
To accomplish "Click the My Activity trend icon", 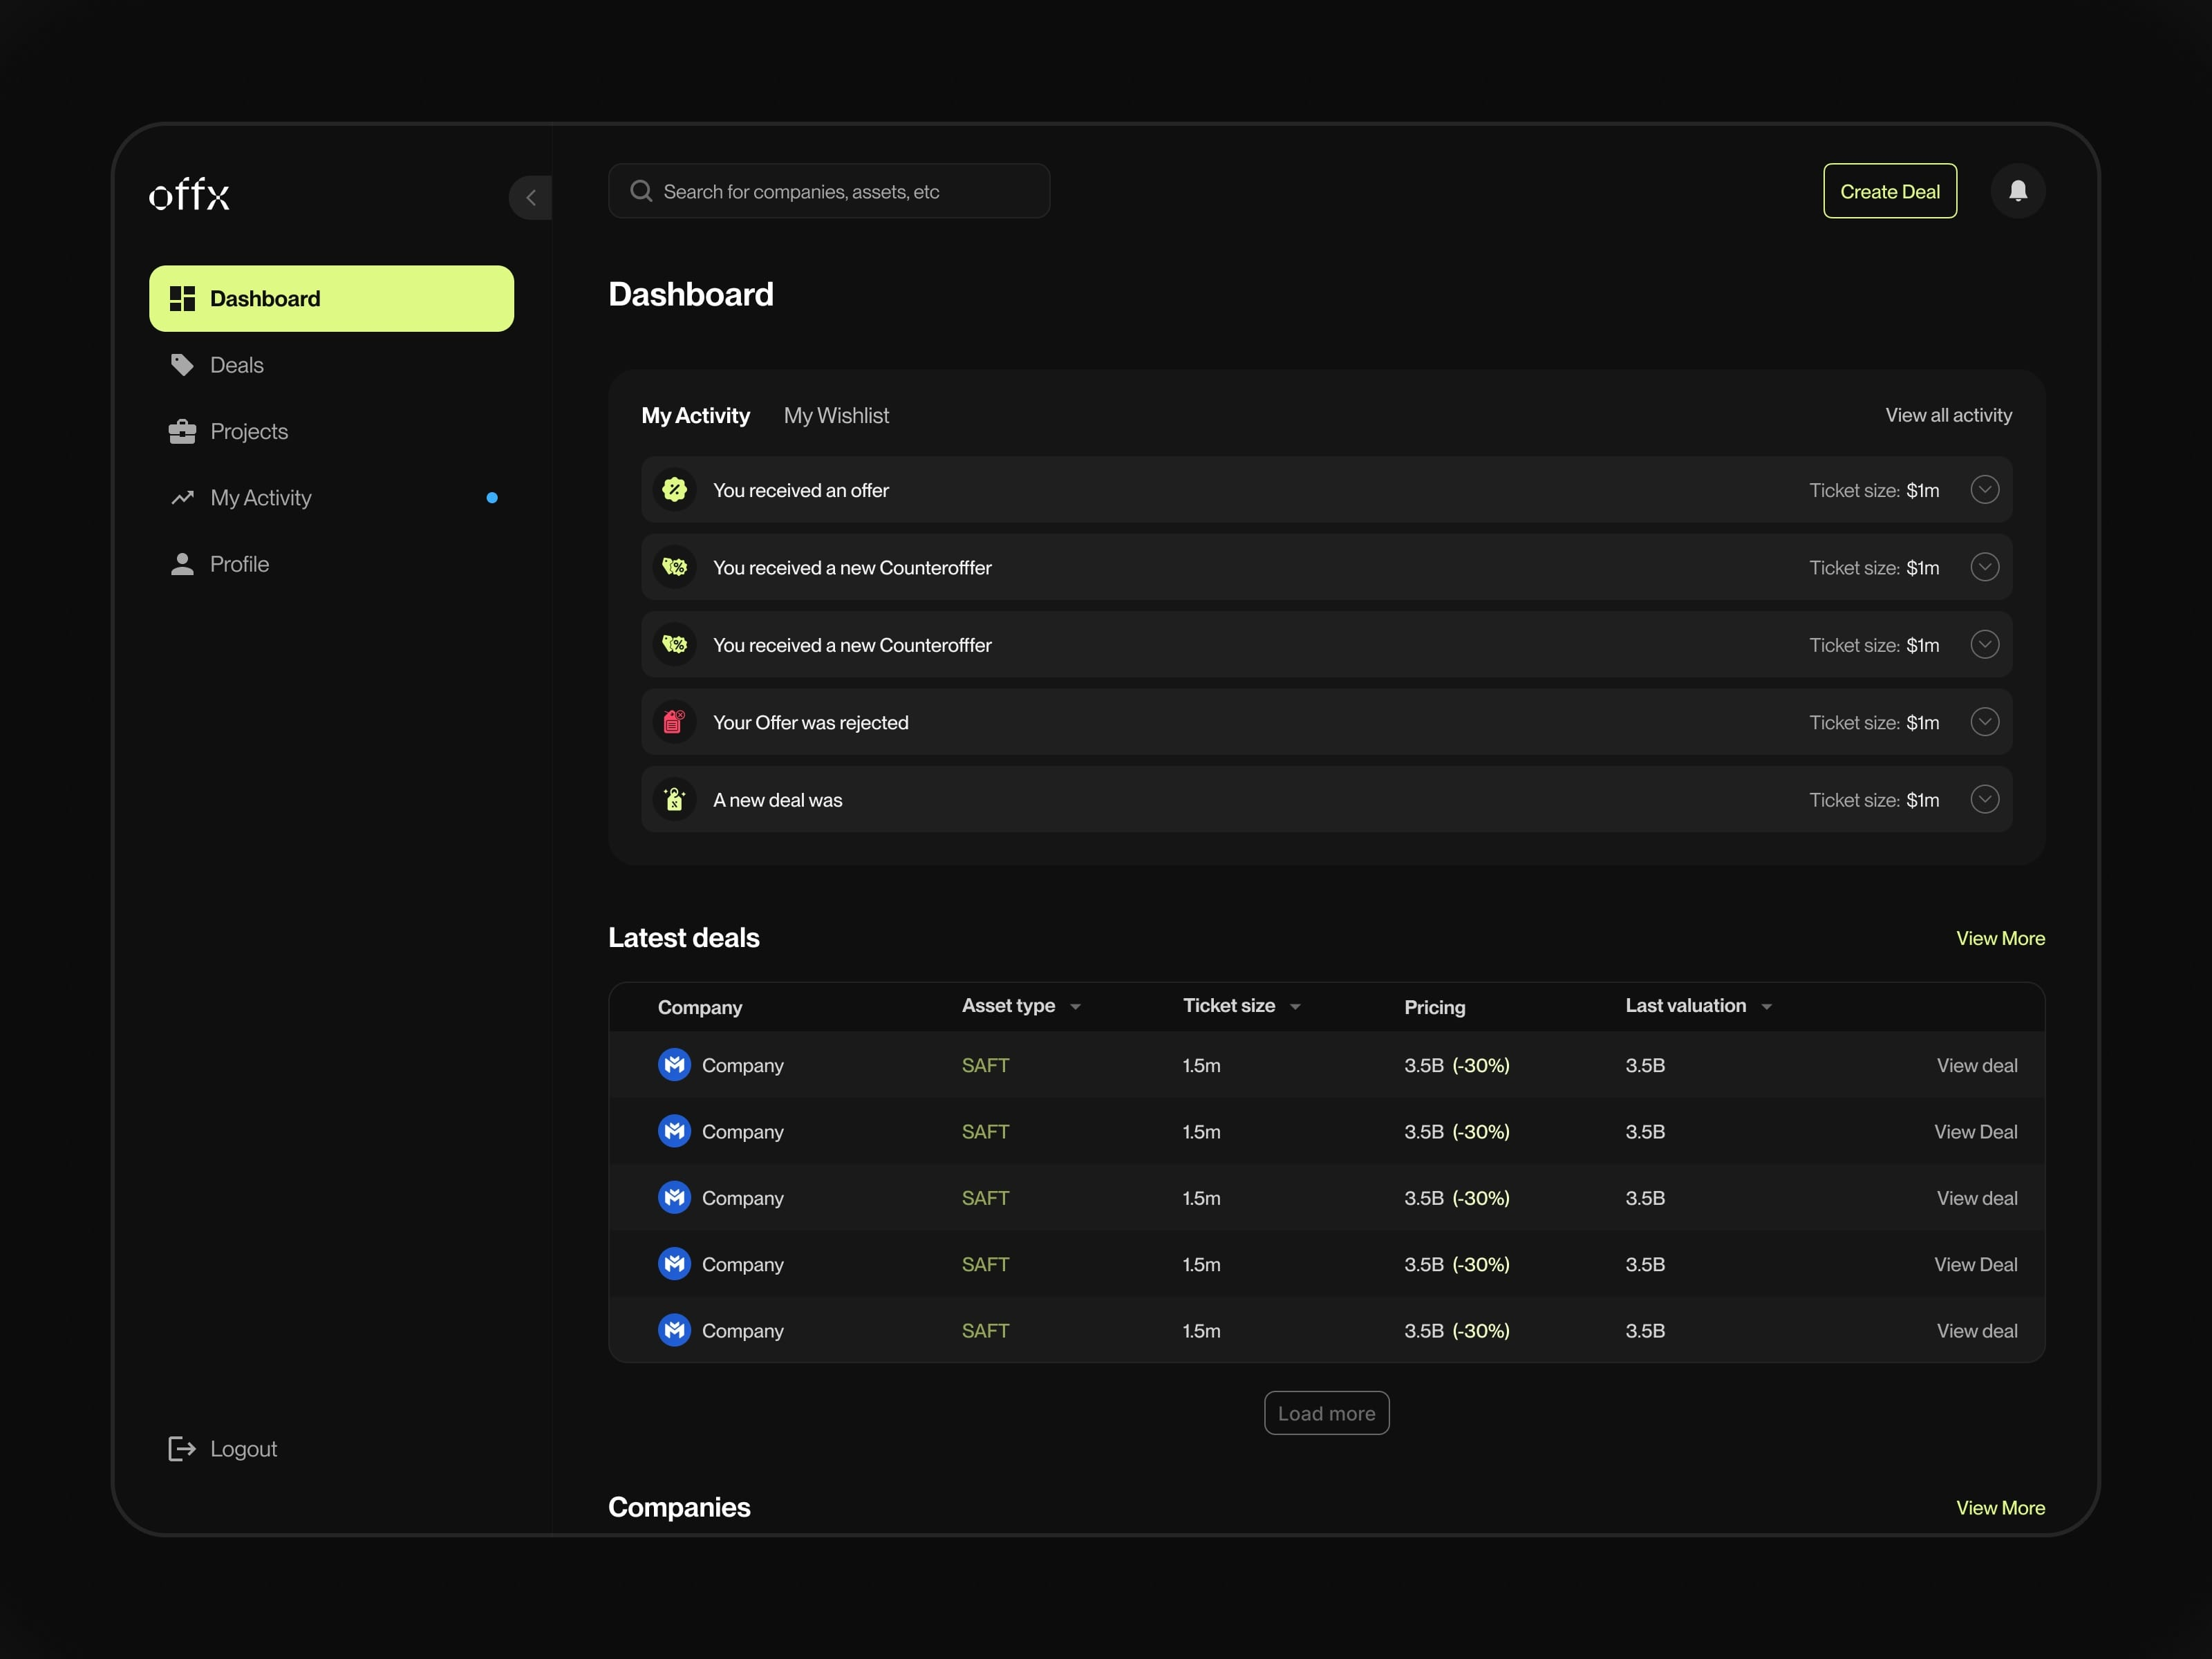I will (182, 498).
